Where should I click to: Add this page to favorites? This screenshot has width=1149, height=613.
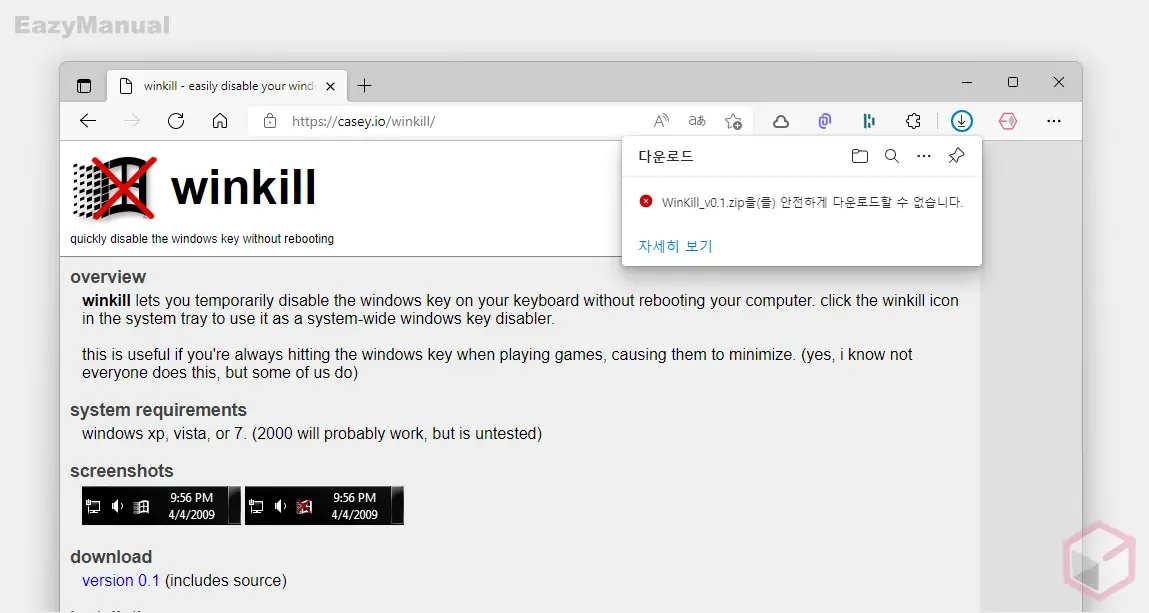tap(733, 121)
